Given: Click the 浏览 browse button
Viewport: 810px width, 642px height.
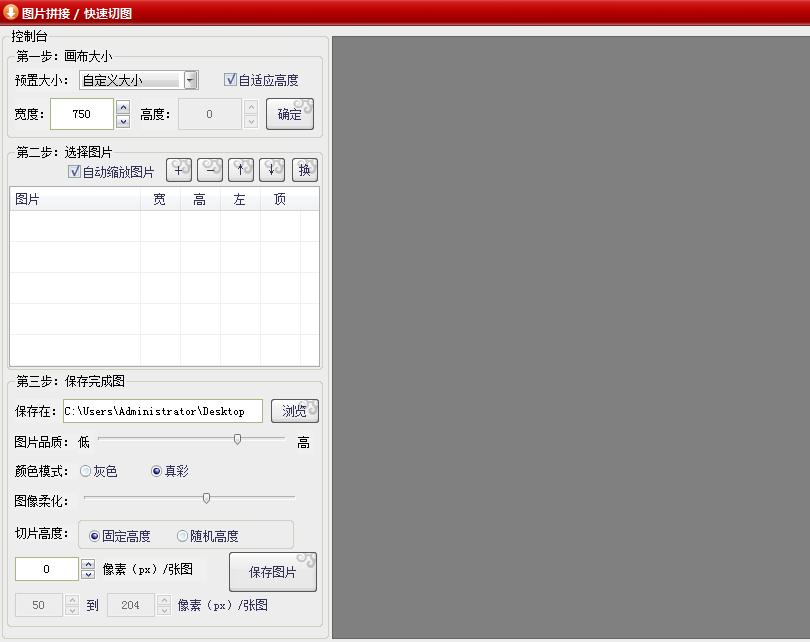Looking at the screenshot, I should click(x=294, y=411).
